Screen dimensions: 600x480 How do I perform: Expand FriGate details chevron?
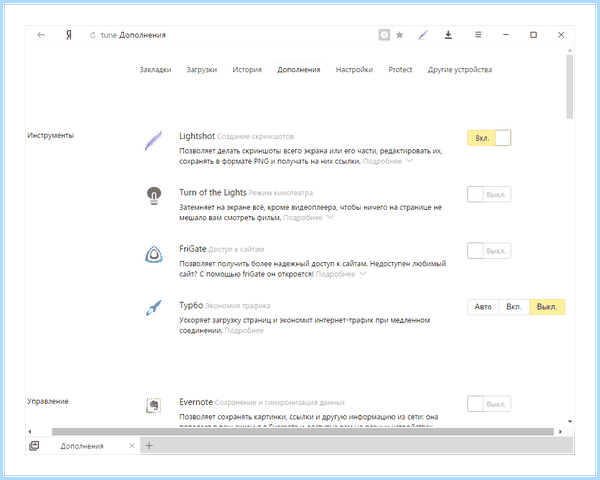(x=363, y=274)
